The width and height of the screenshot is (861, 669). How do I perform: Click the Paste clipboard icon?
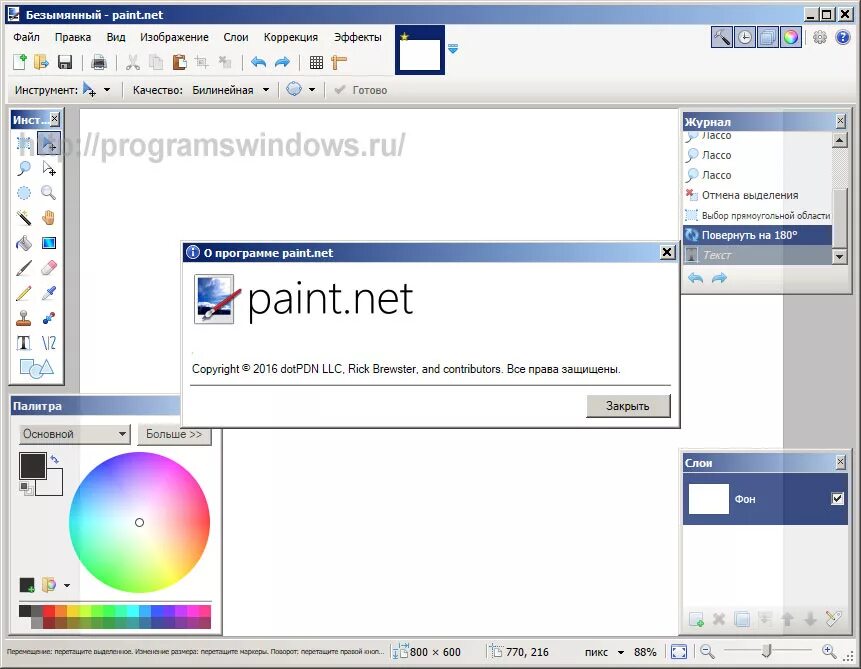179,62
